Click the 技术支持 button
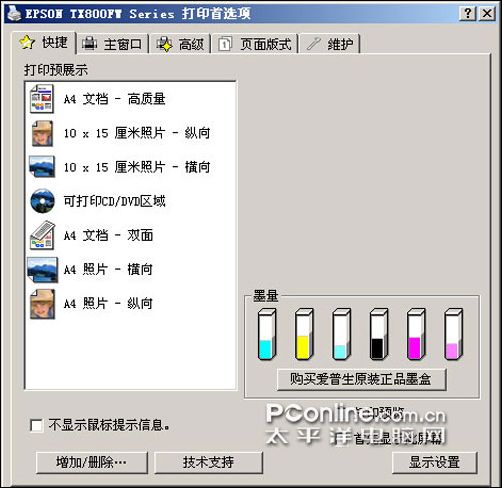 coord(208,462)
